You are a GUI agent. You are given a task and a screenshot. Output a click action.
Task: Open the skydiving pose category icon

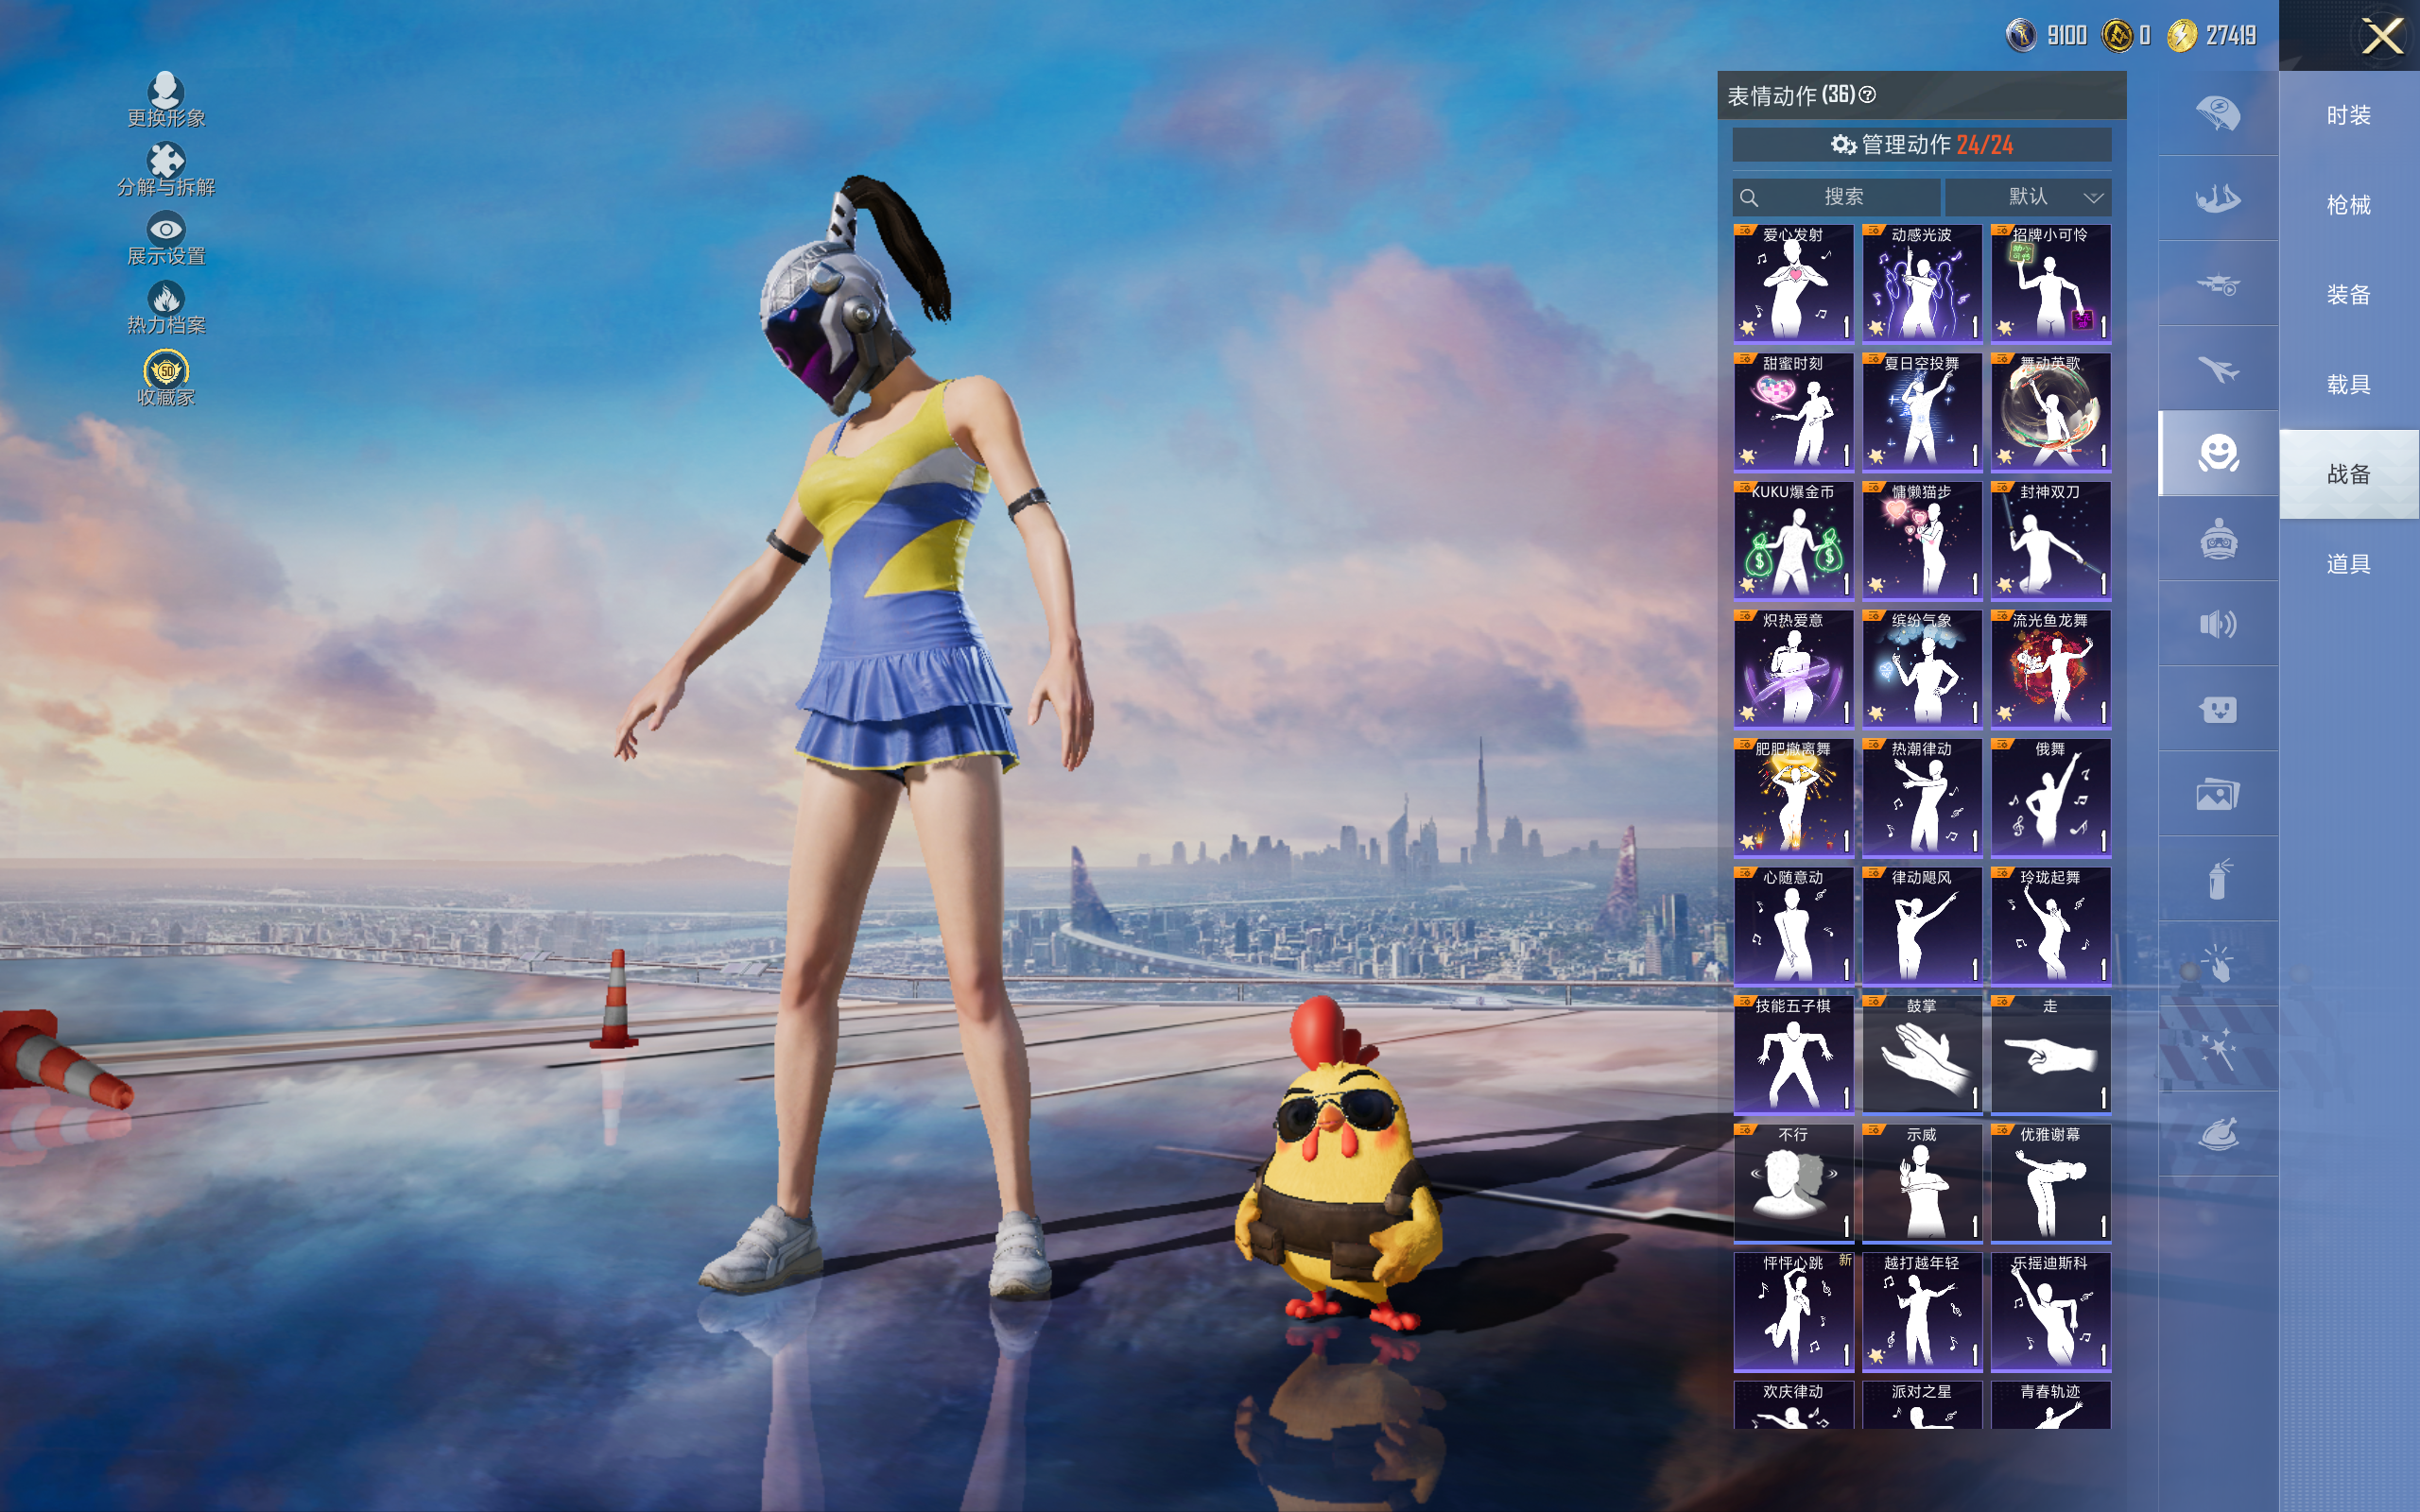point(2218,198)
